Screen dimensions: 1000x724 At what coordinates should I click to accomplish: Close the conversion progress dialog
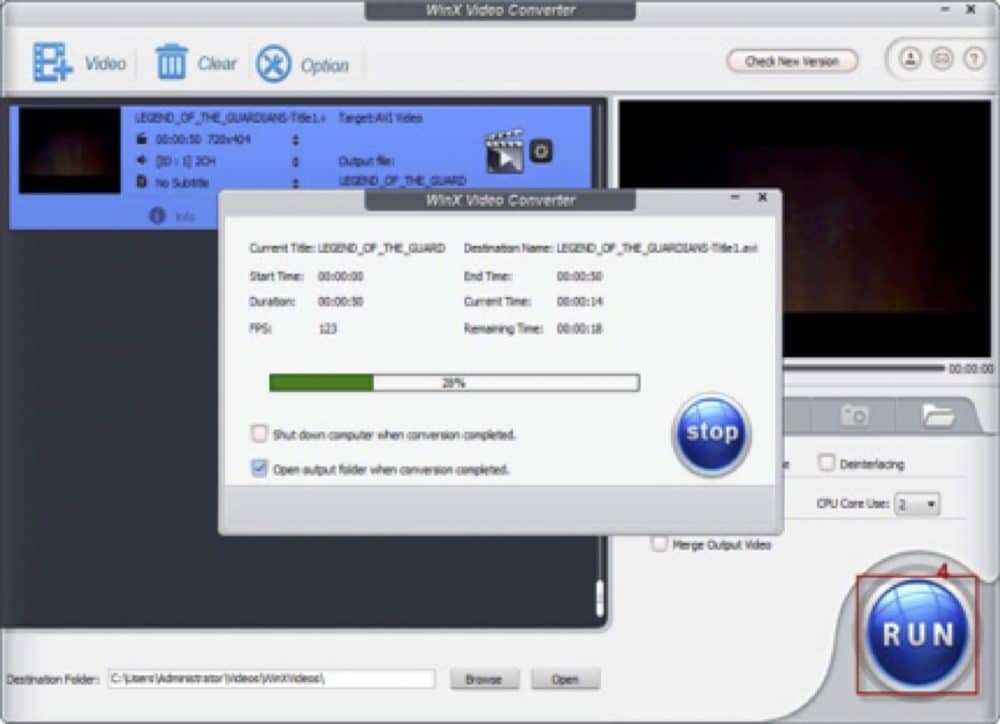(762, 197)
